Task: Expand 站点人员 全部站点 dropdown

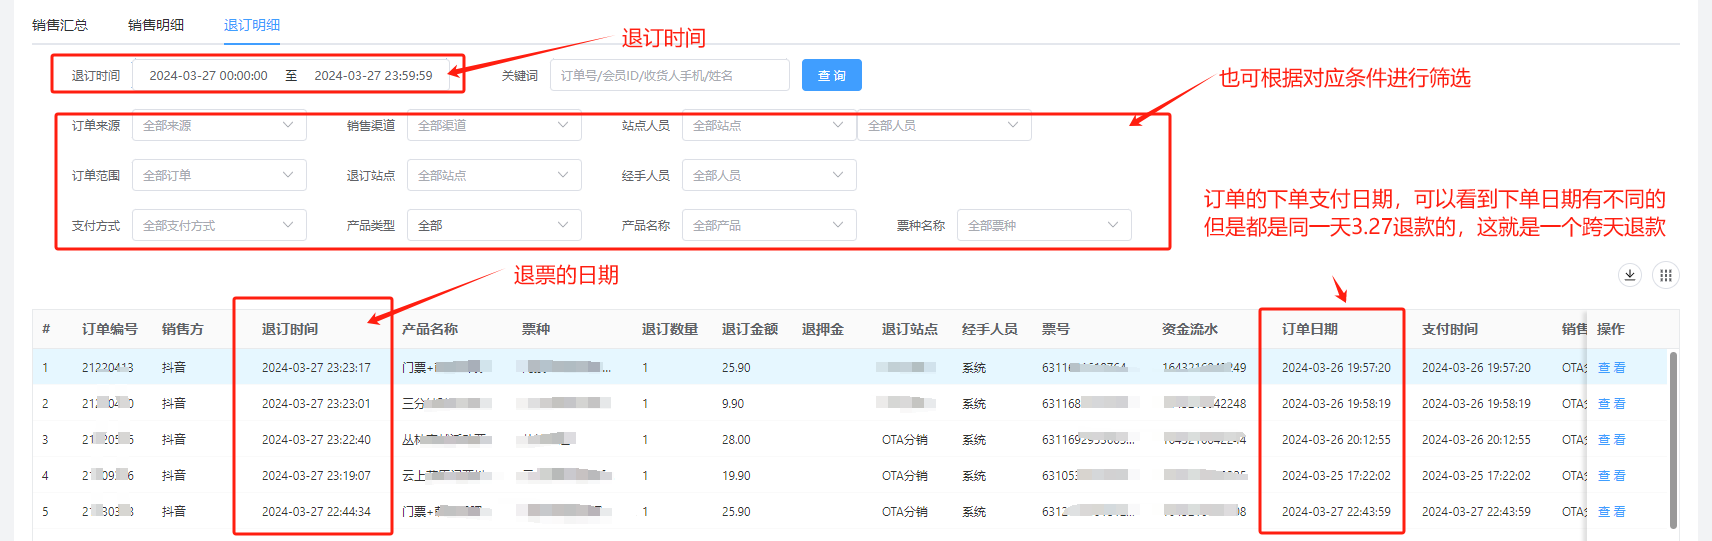Action: pos(768,126)
